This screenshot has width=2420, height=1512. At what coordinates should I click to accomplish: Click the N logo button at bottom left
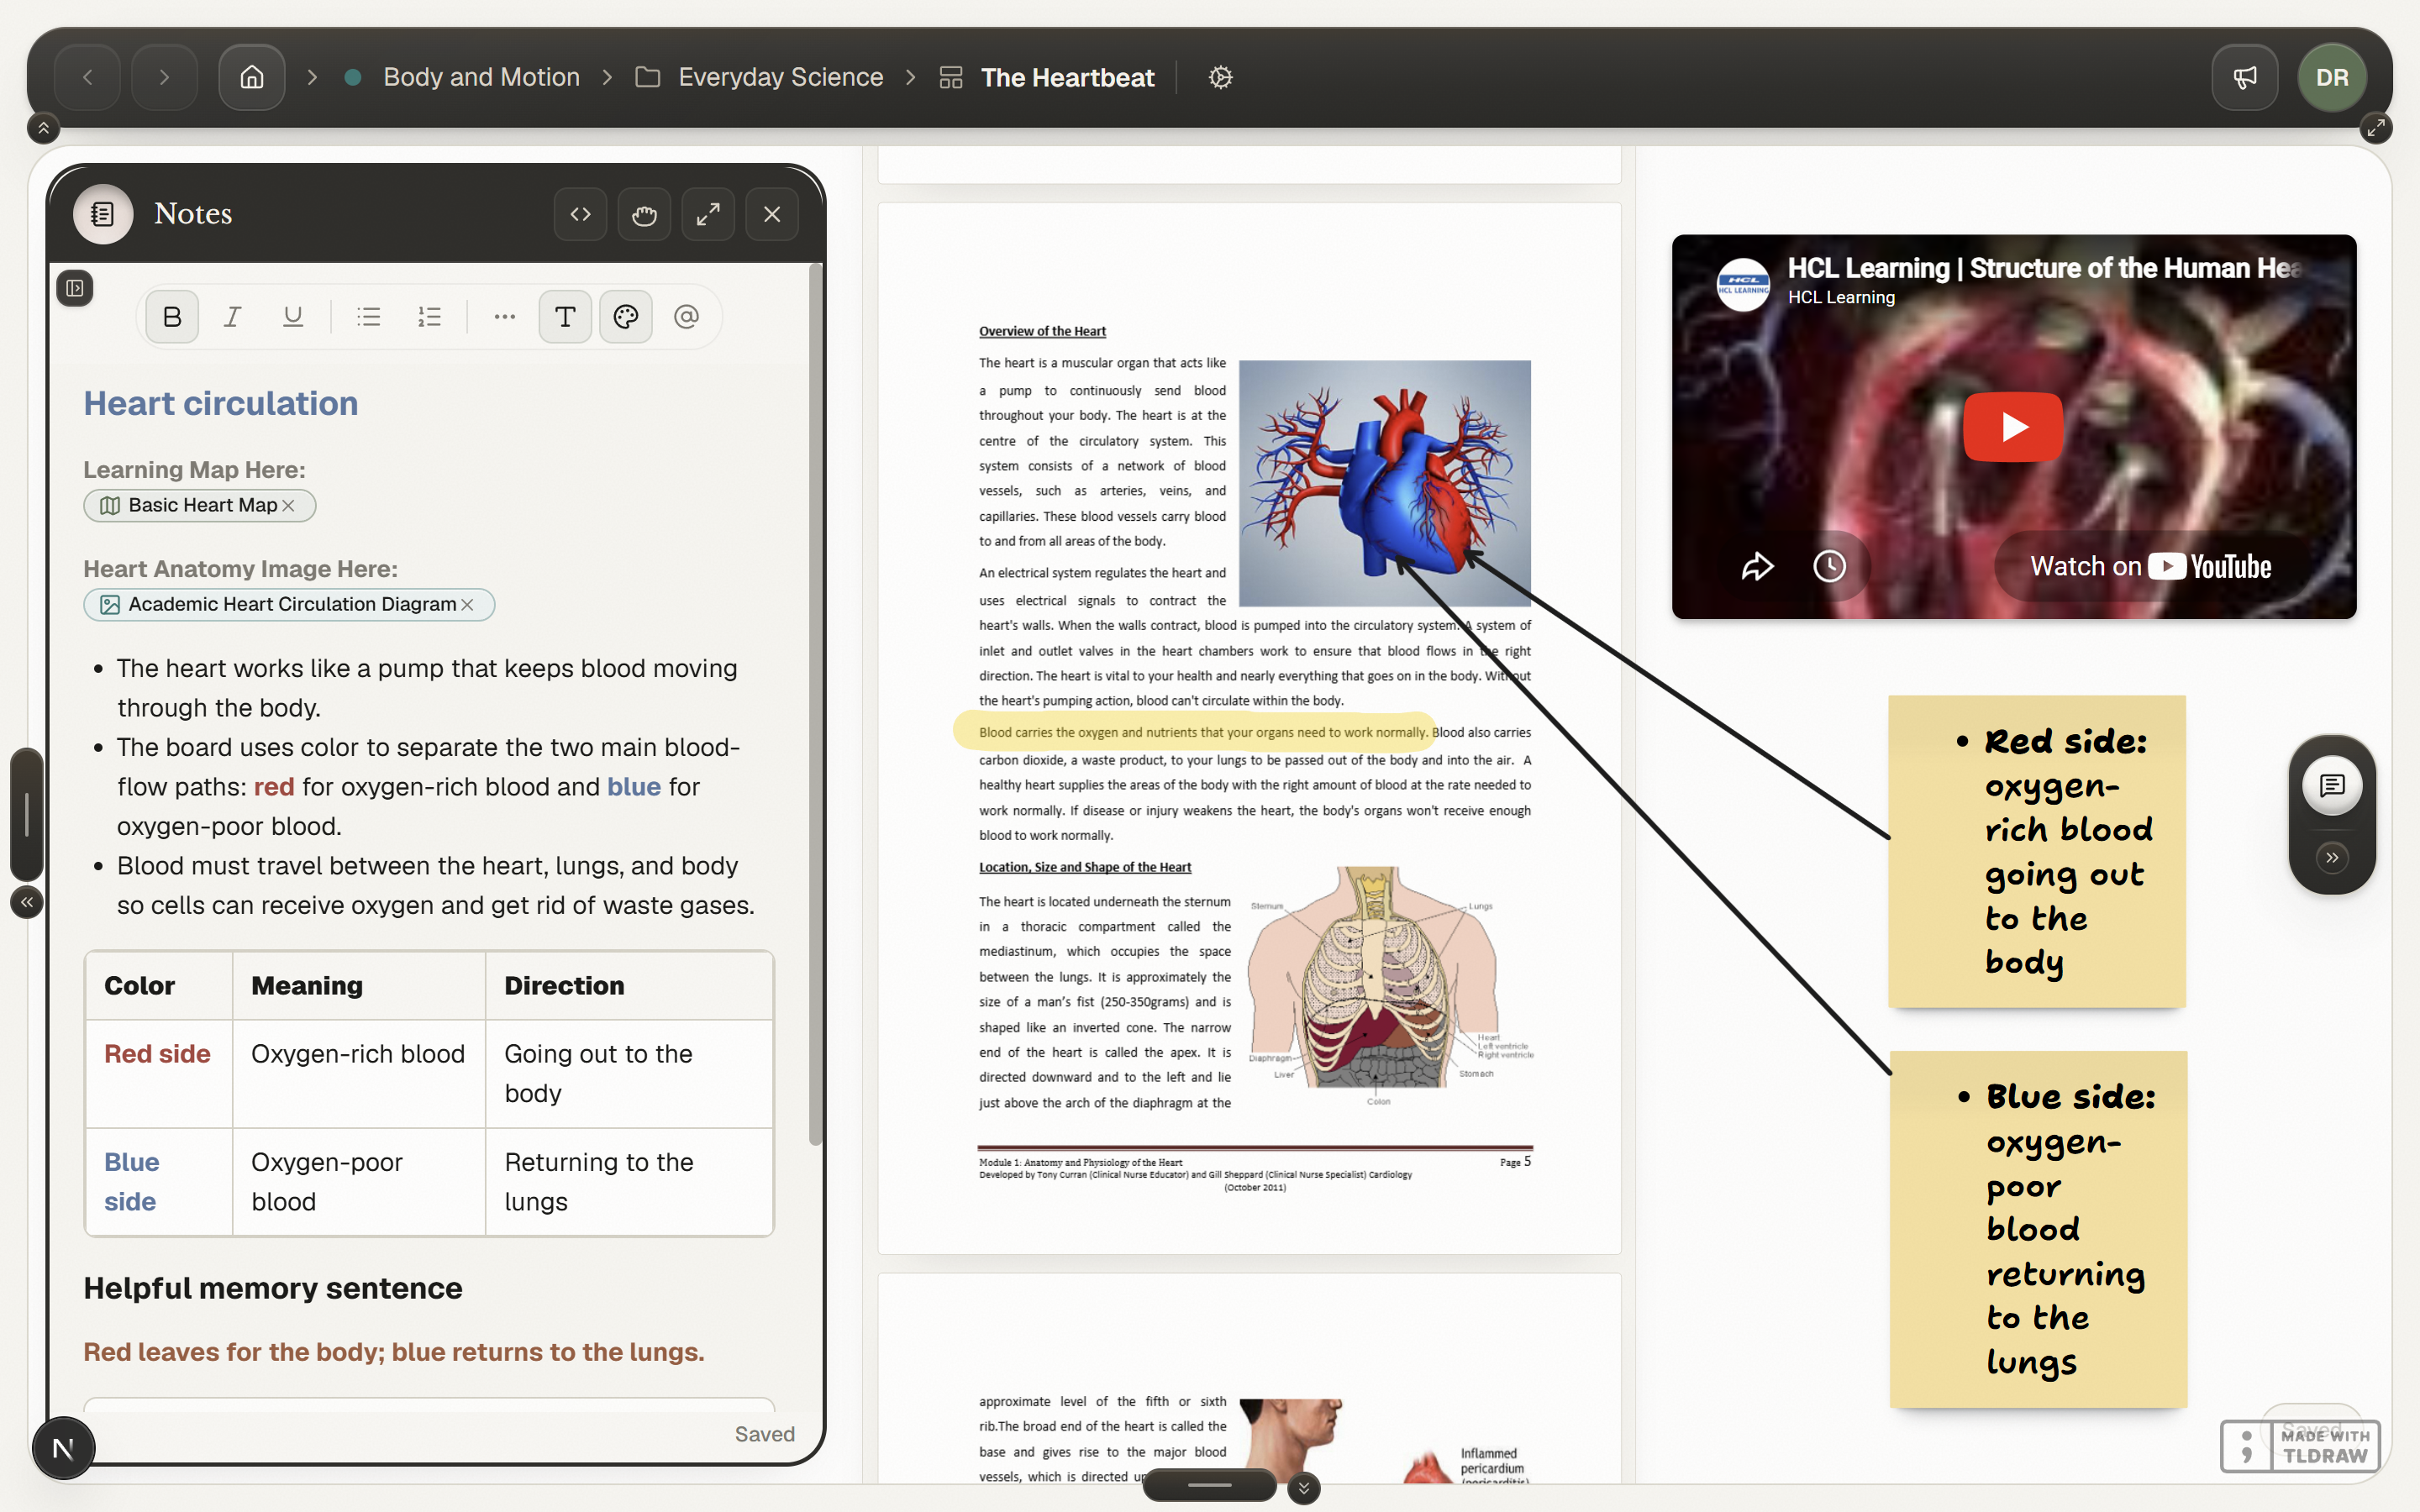tap(63, 1448)
